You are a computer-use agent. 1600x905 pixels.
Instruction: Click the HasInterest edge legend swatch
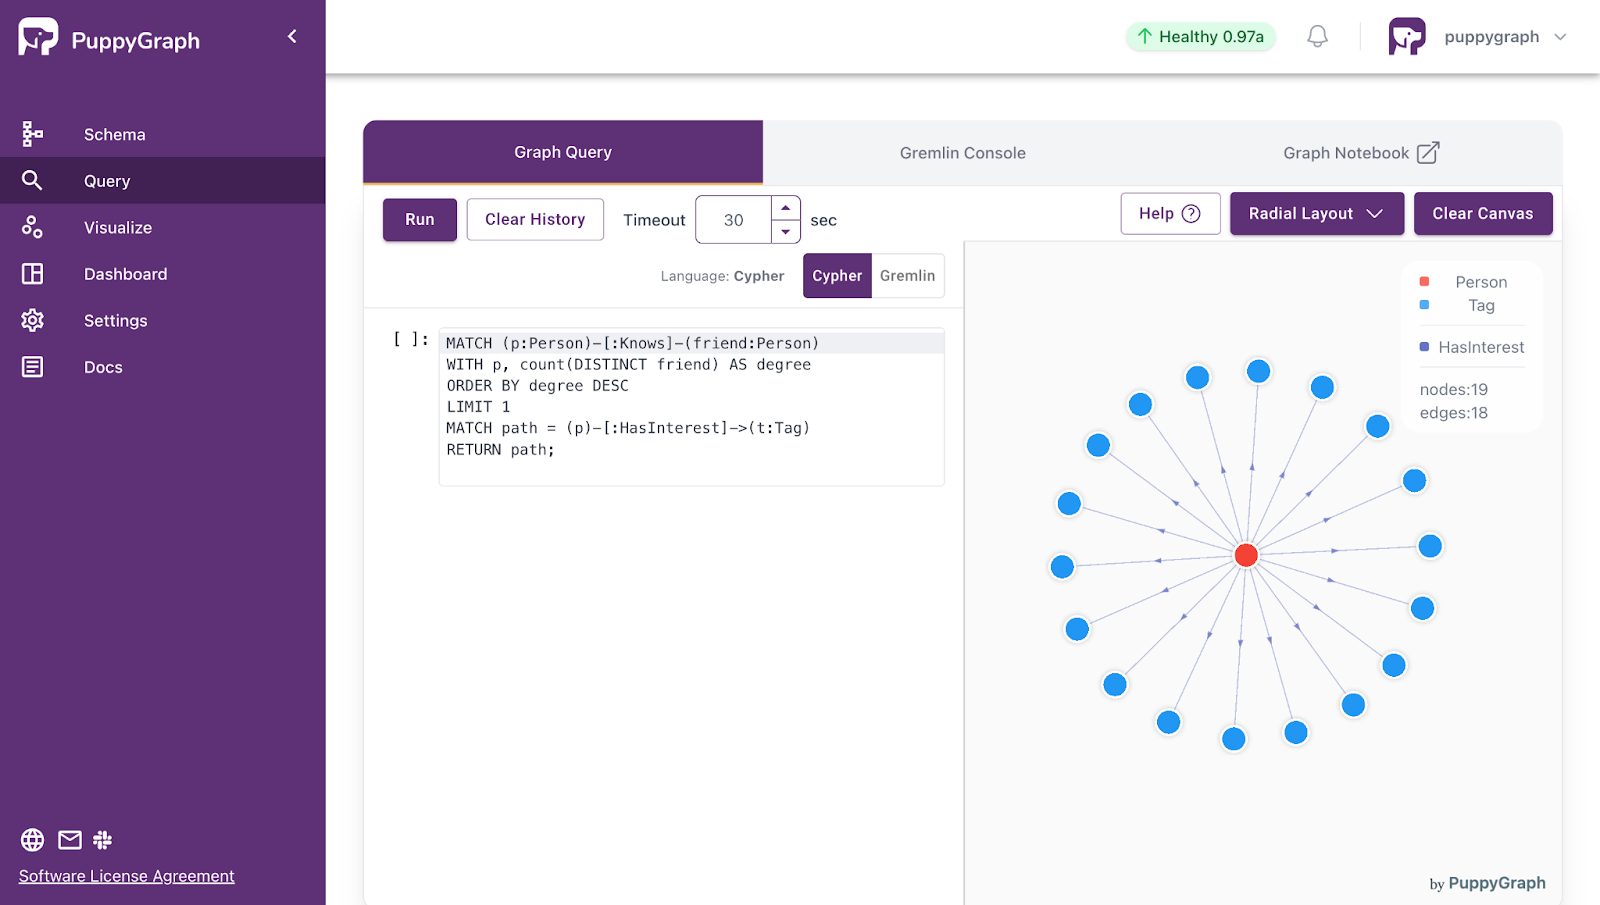point(1424,347)
